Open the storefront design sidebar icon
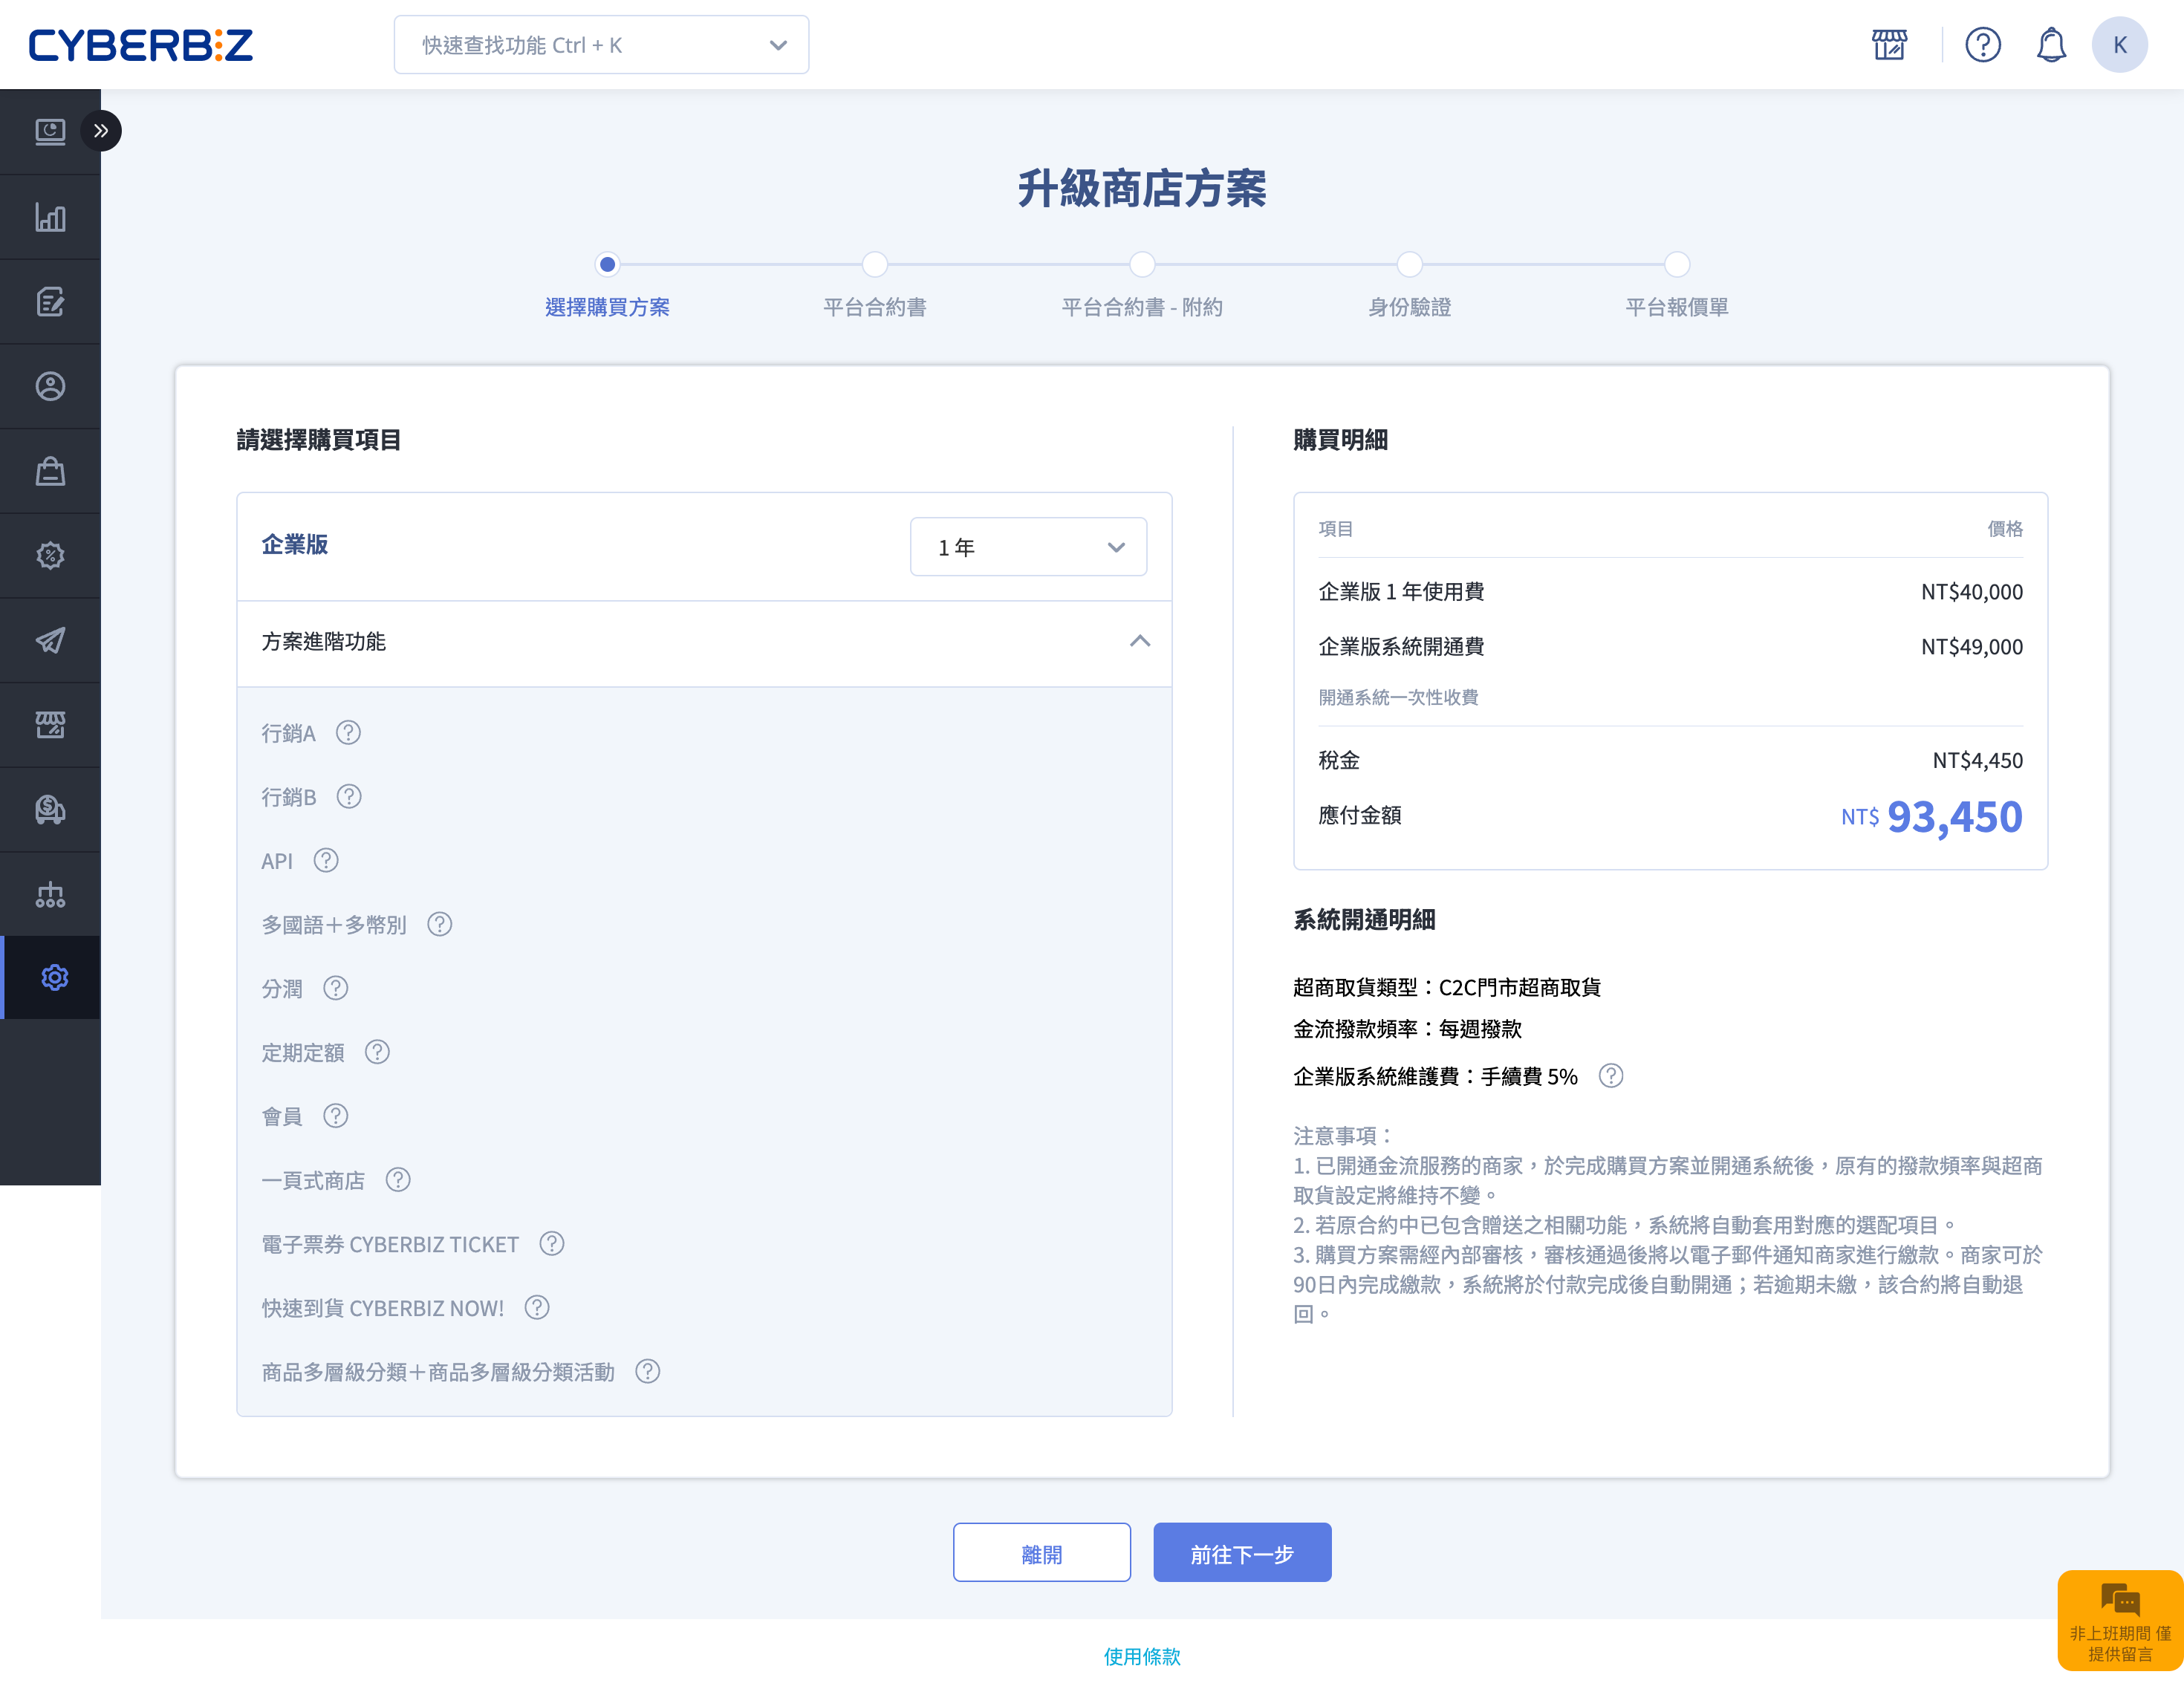 click(x=50, y=725)
